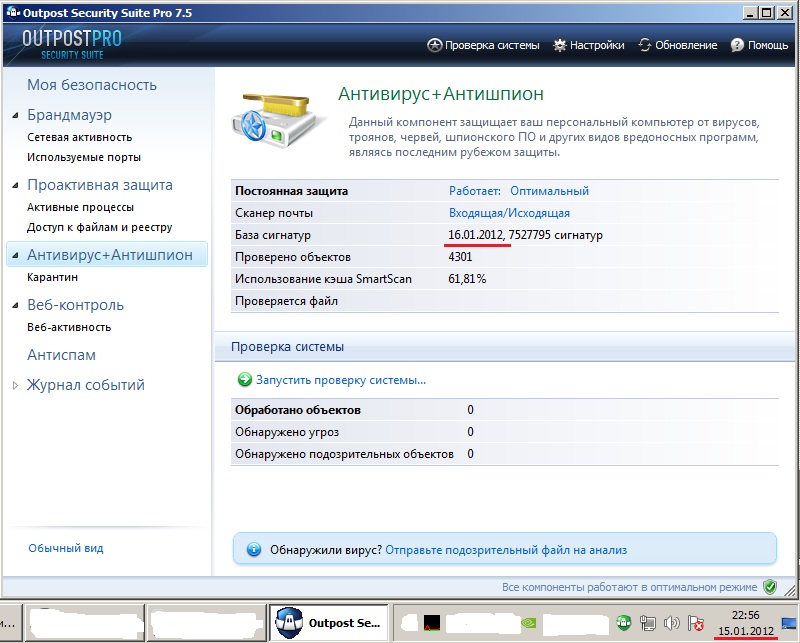Screen dimensions: 800x643
Task: Open Карантин in sidebar
Action: tap(53, 277)
